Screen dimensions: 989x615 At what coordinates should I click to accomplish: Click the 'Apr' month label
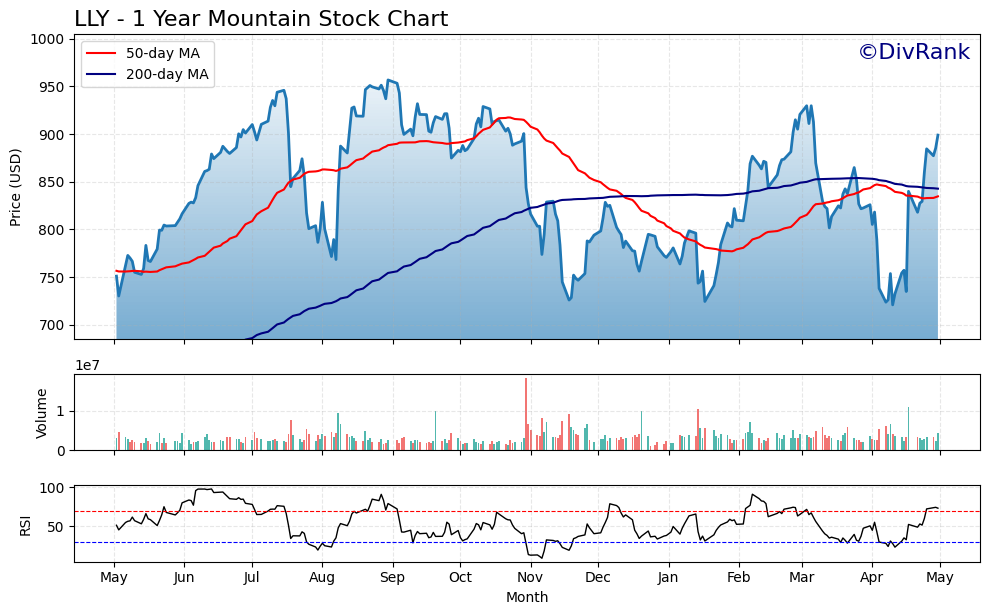pyautogui.click(x=872, y=578)
